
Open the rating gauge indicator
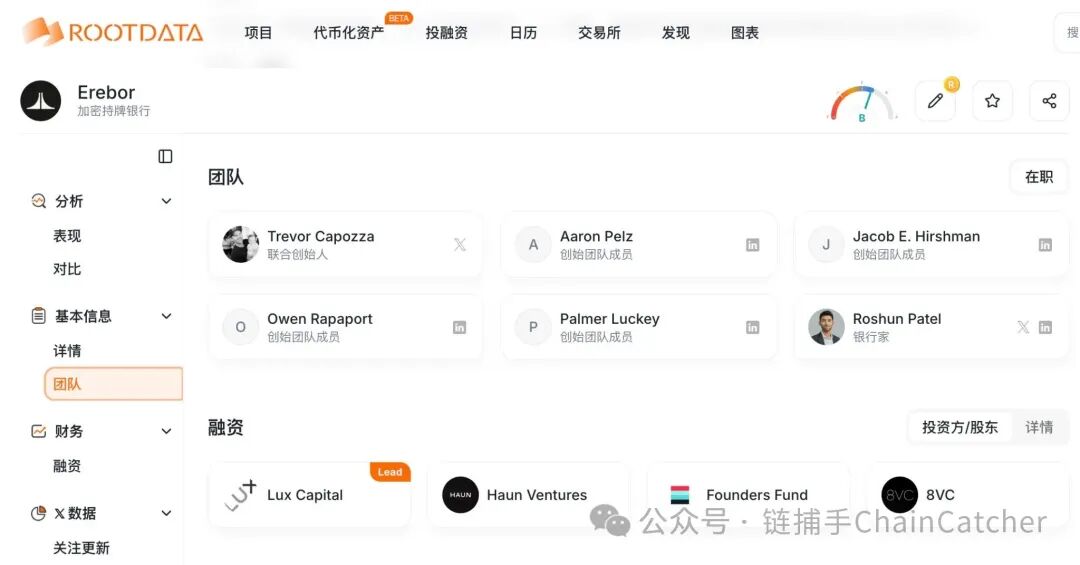click(862, 103)
